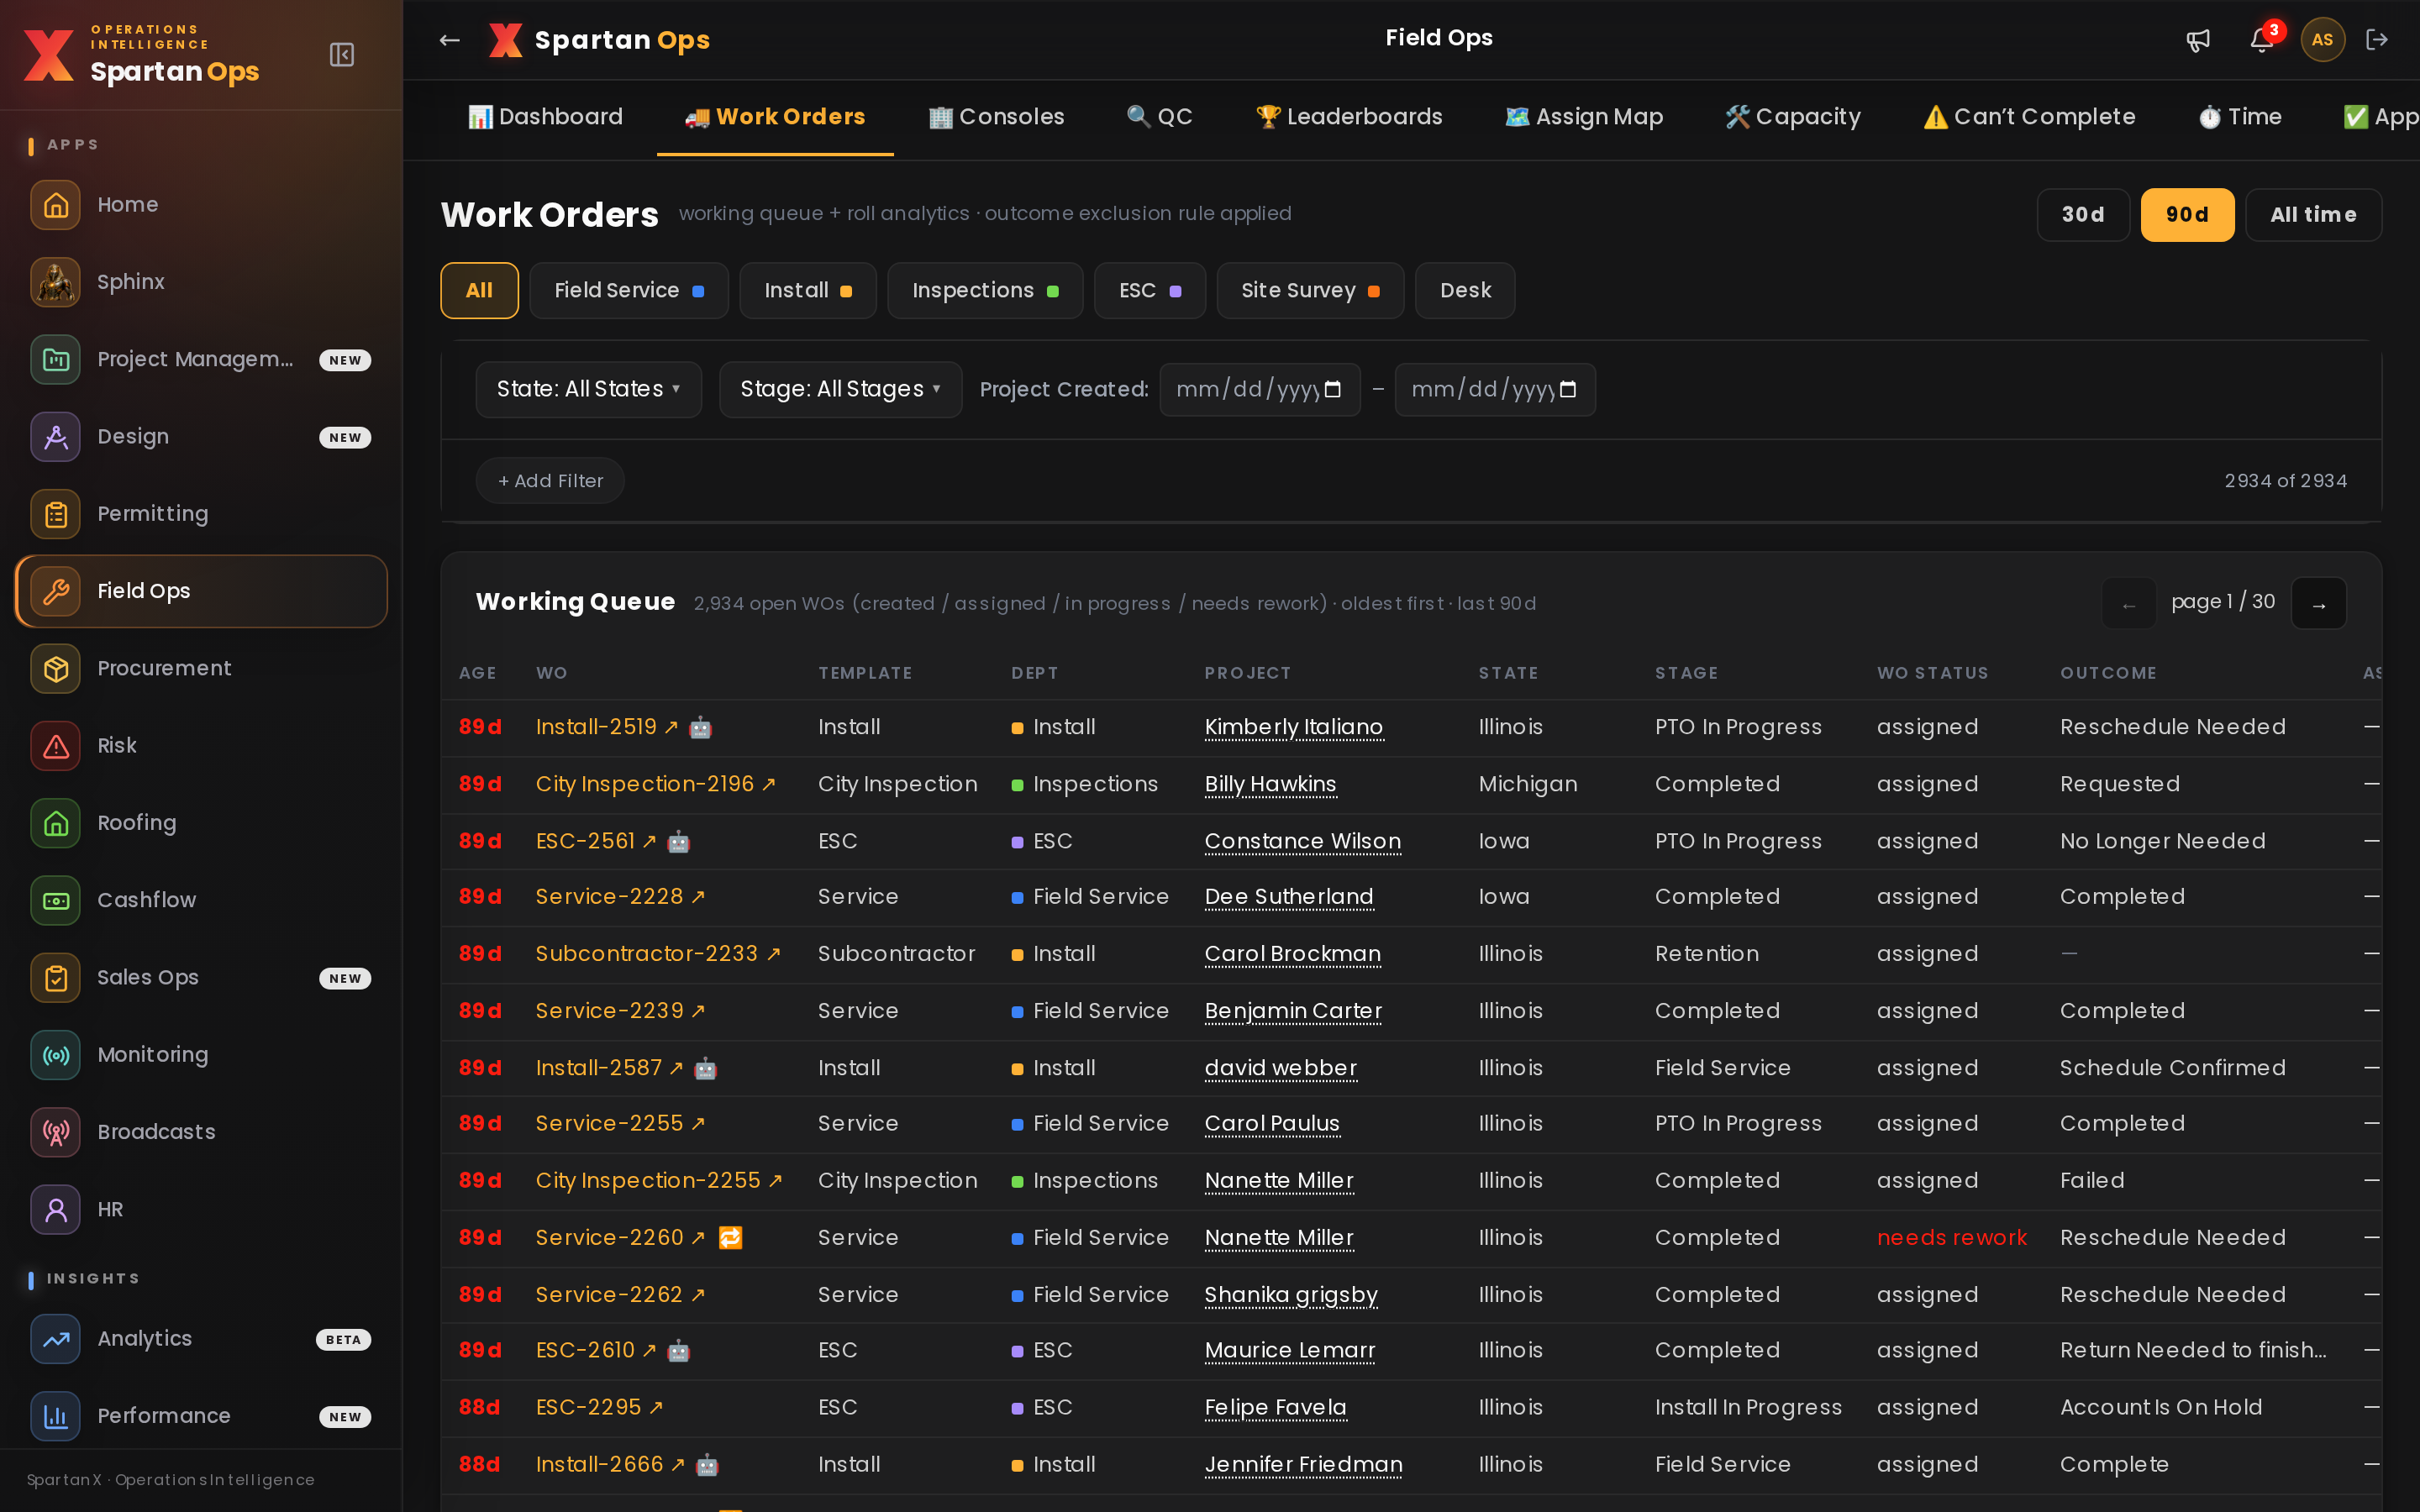
Task: Select the All time range
Action: point(2313,215)
